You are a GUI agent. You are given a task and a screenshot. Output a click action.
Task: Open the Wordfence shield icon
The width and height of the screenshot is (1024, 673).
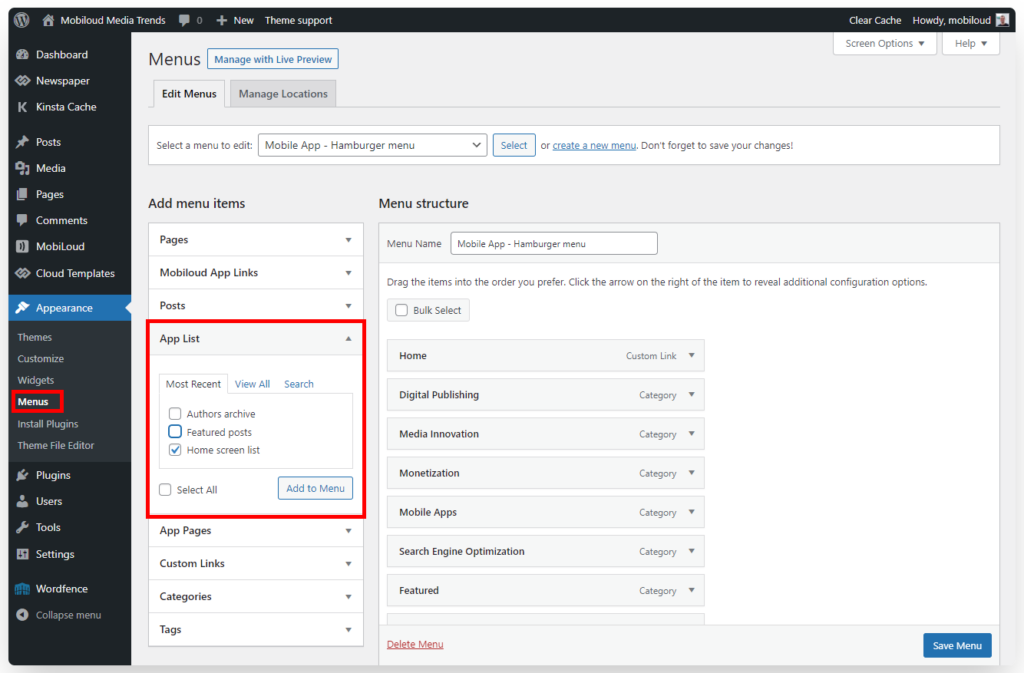[23, 588]
